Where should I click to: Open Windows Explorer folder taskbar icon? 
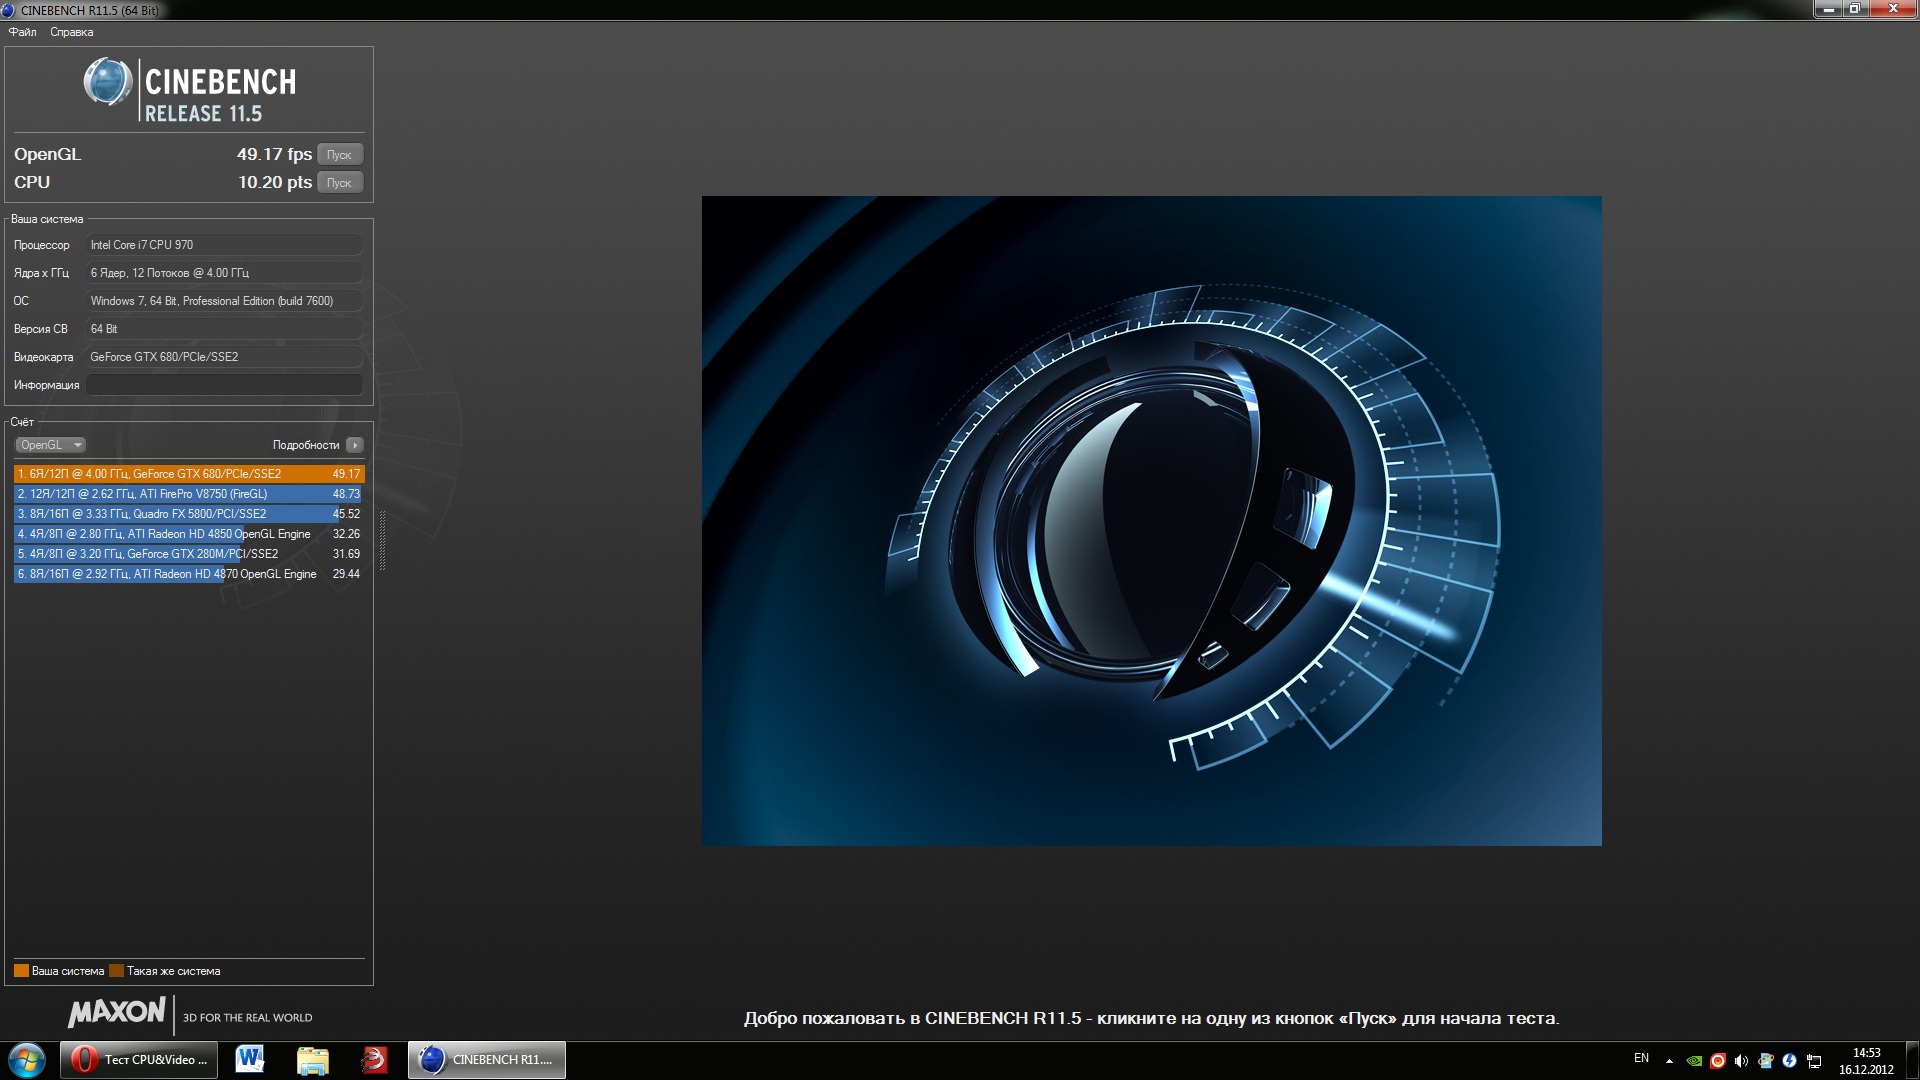coord(313,1060)
